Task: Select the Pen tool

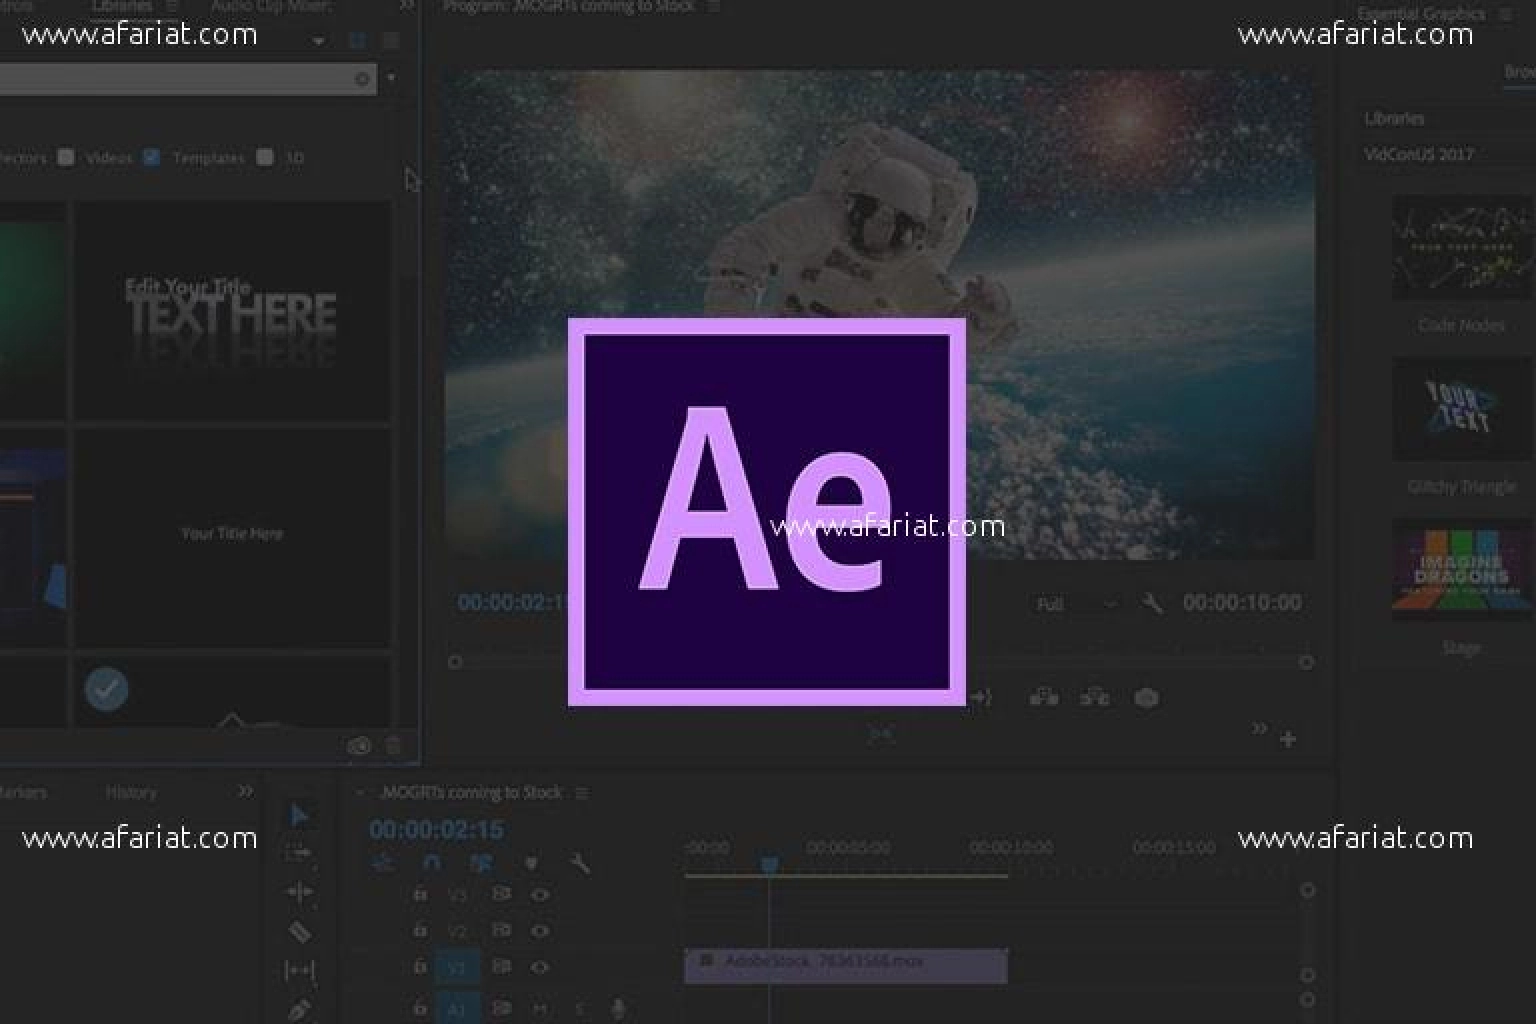Action: click(299, 1009)
